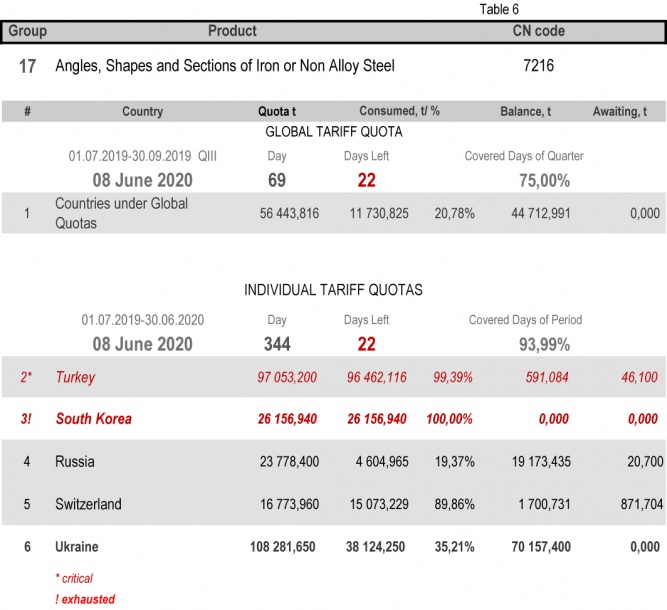The image size is (667, 610).
Task: Click the CN code value 7216
Action: point(538,66)
